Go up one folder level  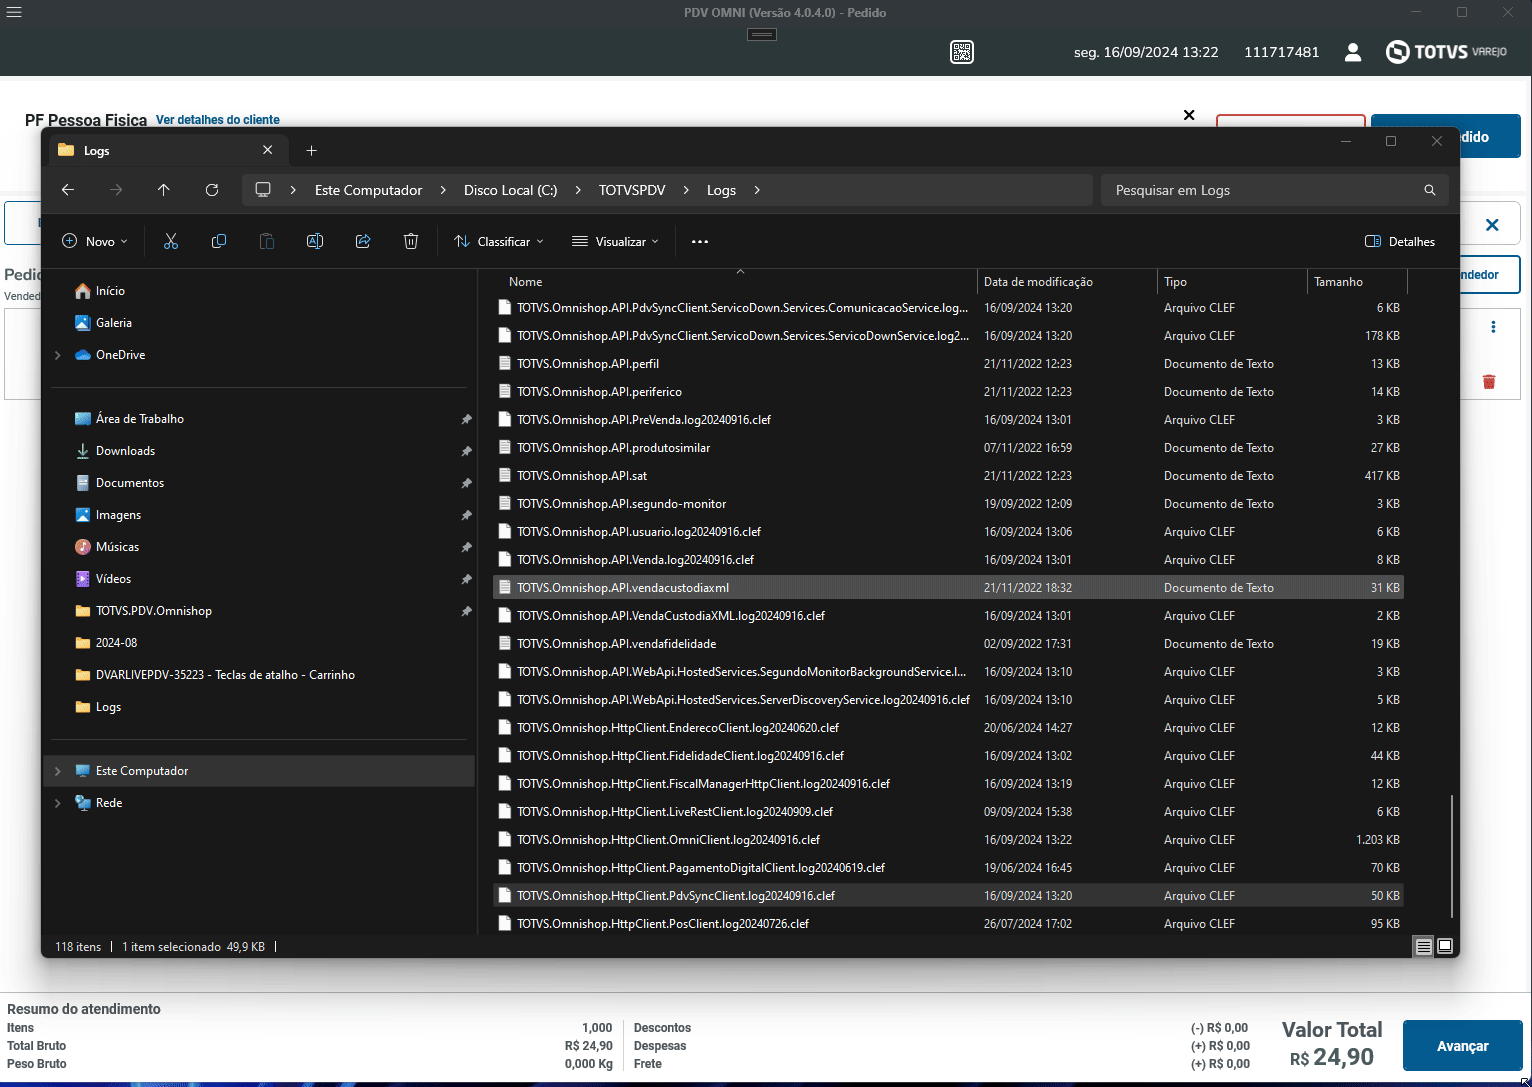[x=164, y=190]
